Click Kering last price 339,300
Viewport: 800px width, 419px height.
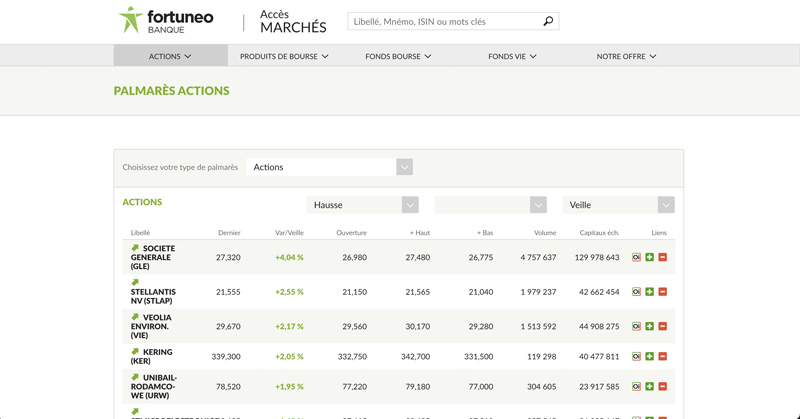(x=226, y=356)
